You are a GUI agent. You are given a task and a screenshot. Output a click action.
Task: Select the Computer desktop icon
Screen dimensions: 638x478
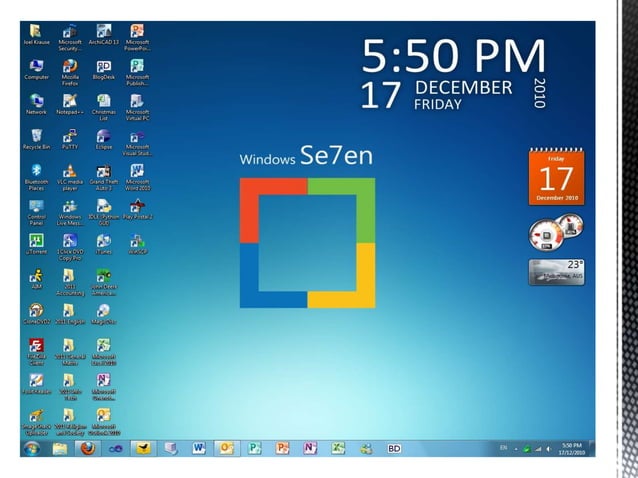click(x=36, y=70)
